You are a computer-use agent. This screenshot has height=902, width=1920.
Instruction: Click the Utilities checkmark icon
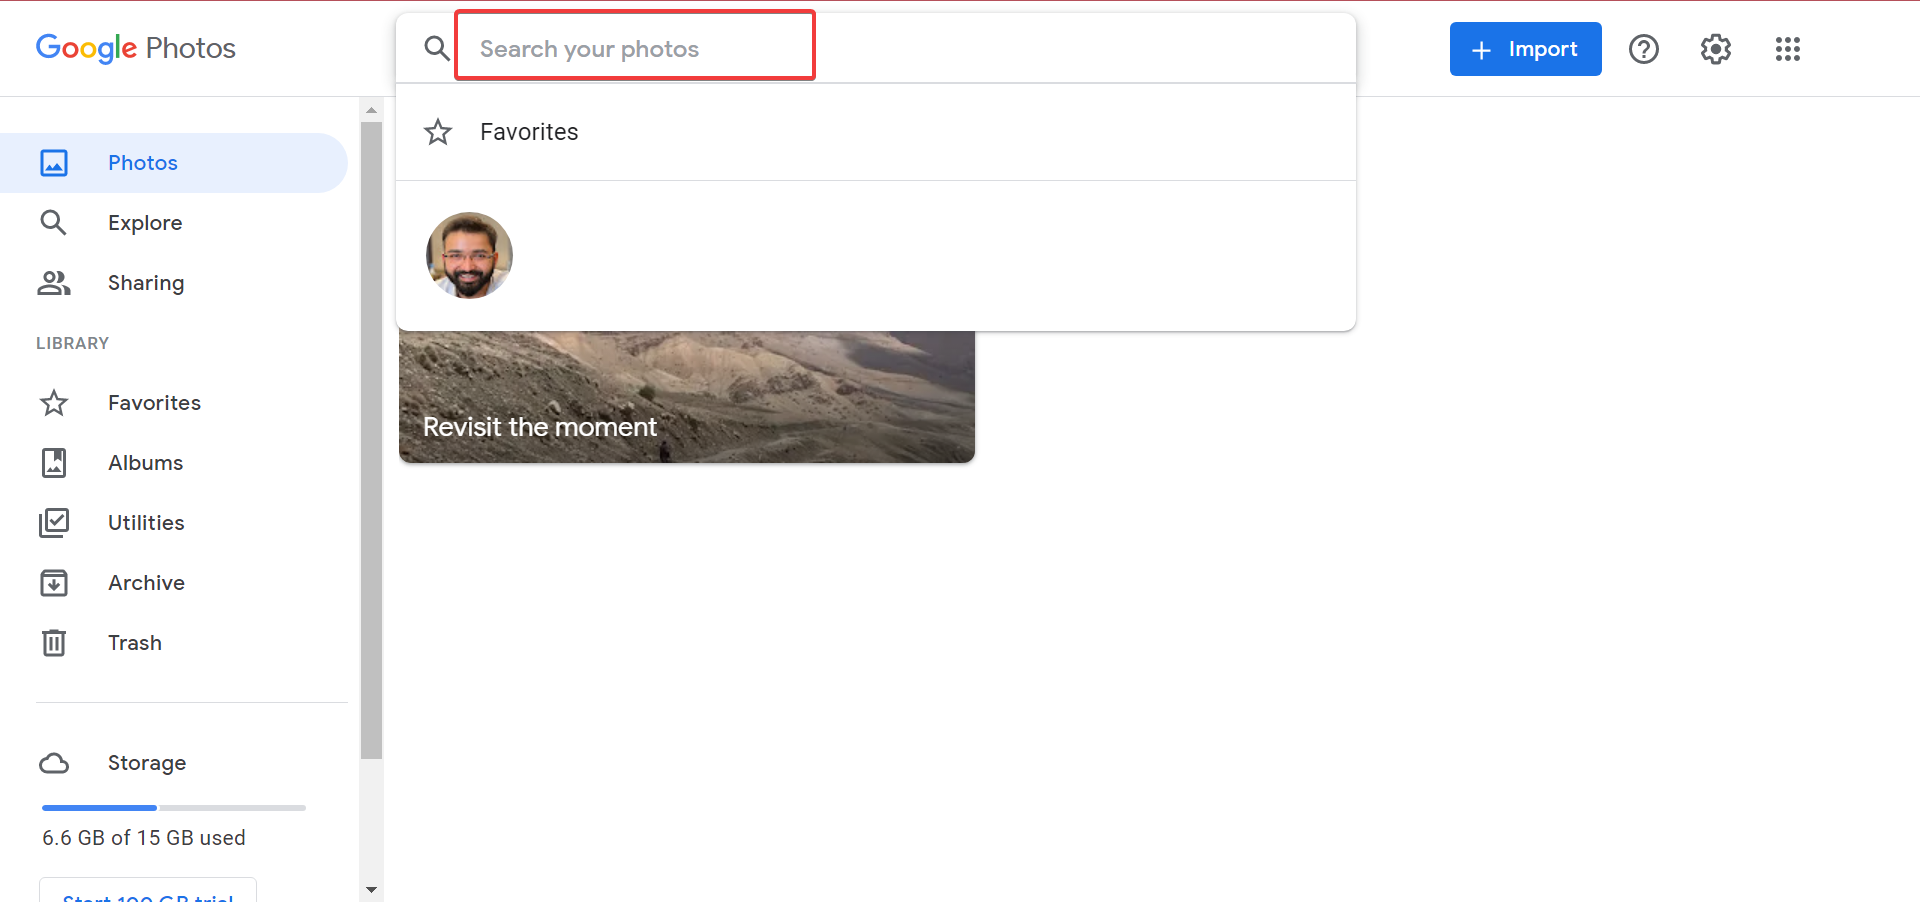[54, 522]
